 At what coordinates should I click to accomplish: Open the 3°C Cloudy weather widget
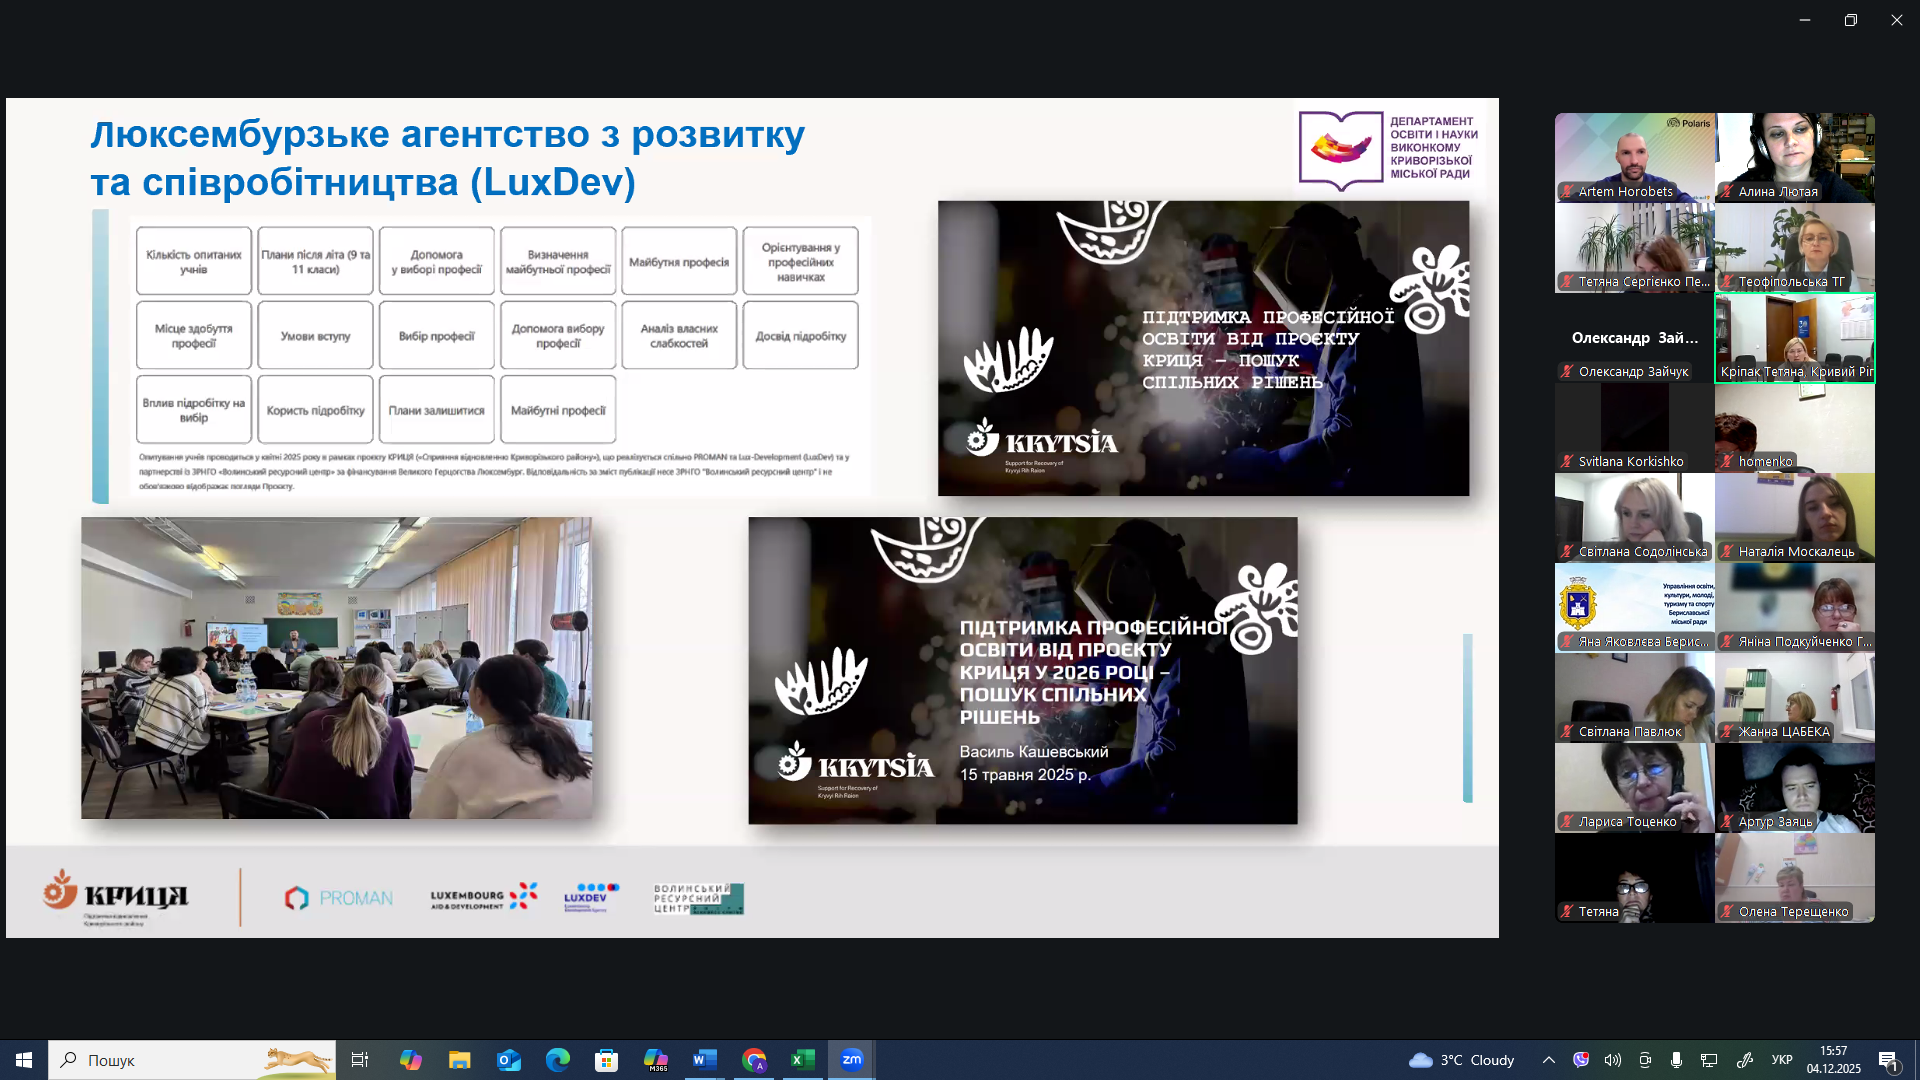[1462, 1060]
